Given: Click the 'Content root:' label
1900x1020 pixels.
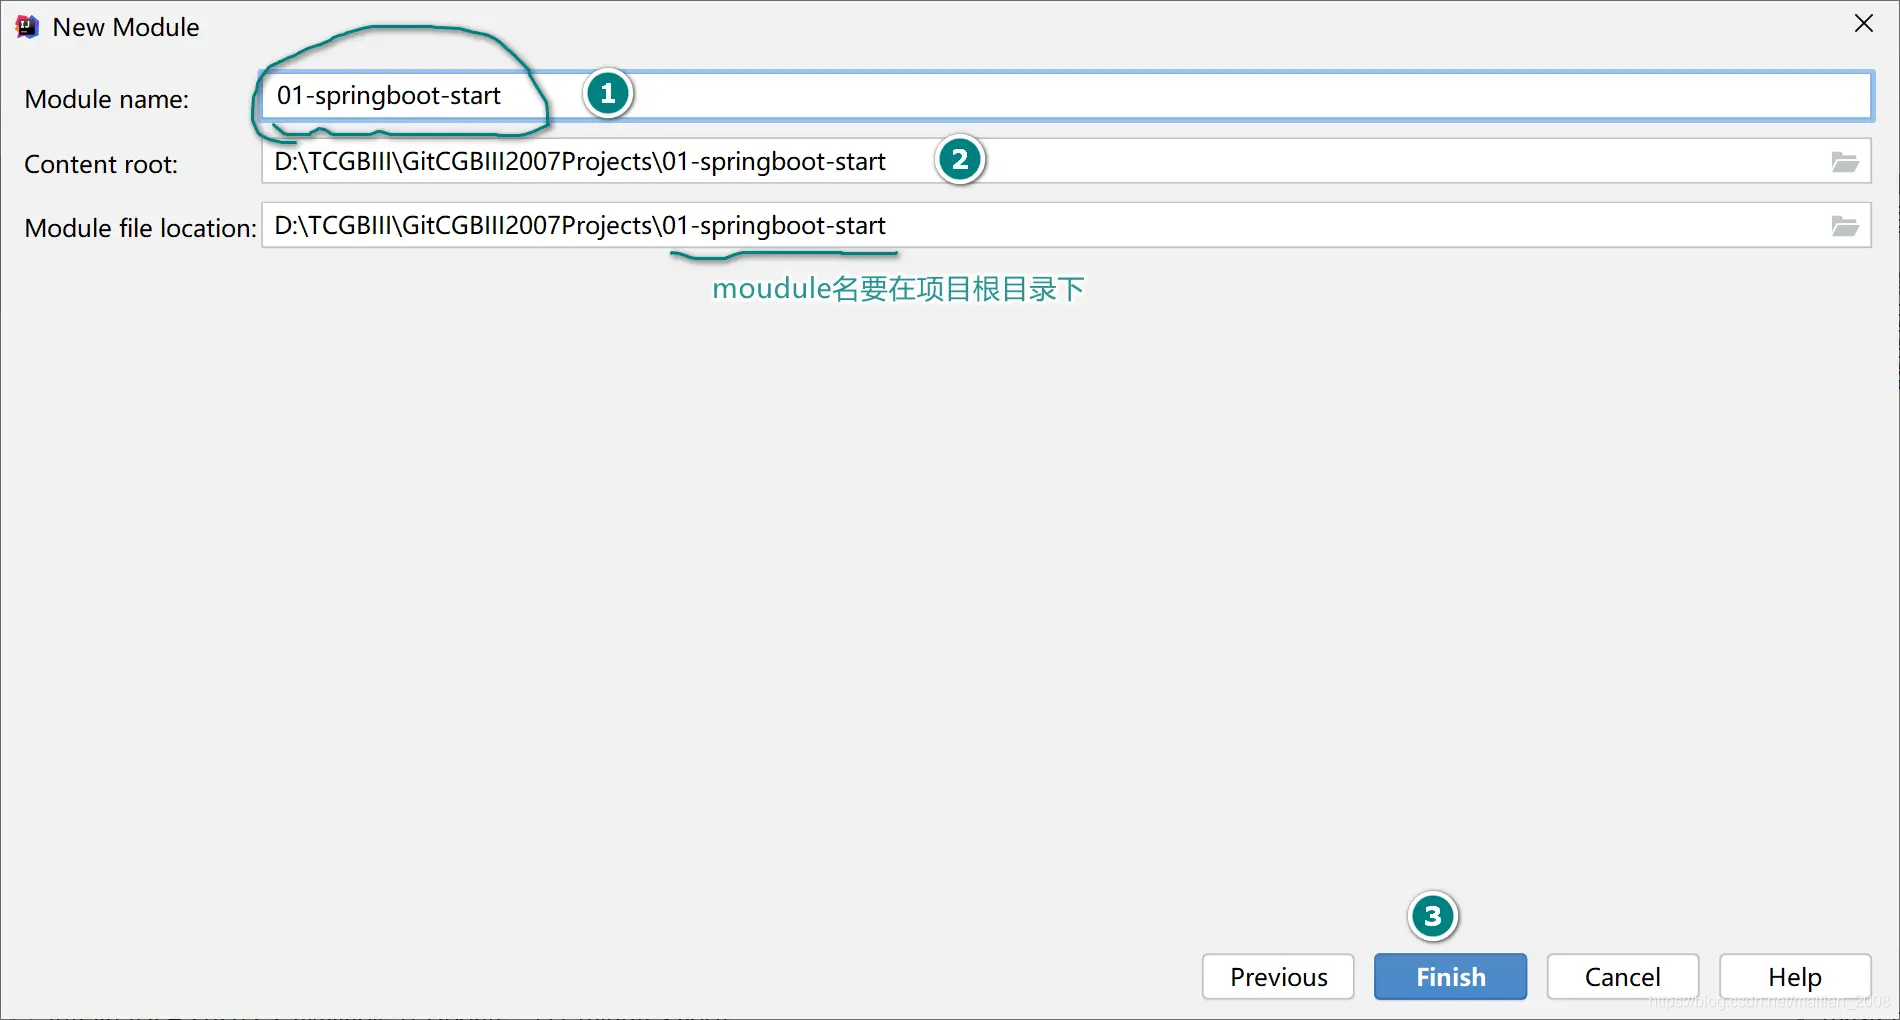Looking at the screenshot, I should pos(101,164).
